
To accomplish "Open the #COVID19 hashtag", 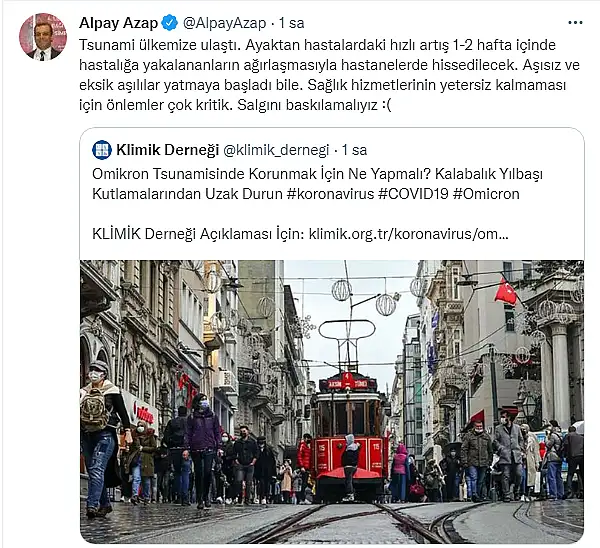I will pos(413,194).
